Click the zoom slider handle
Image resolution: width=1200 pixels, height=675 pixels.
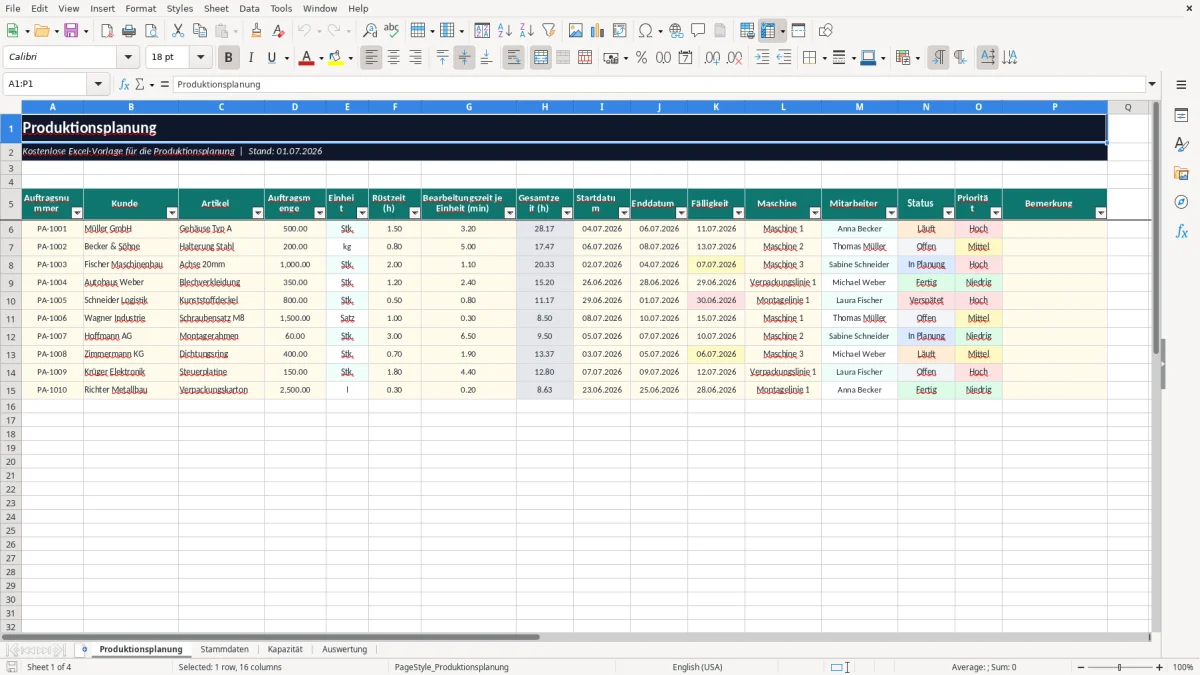pos(1120,667)
